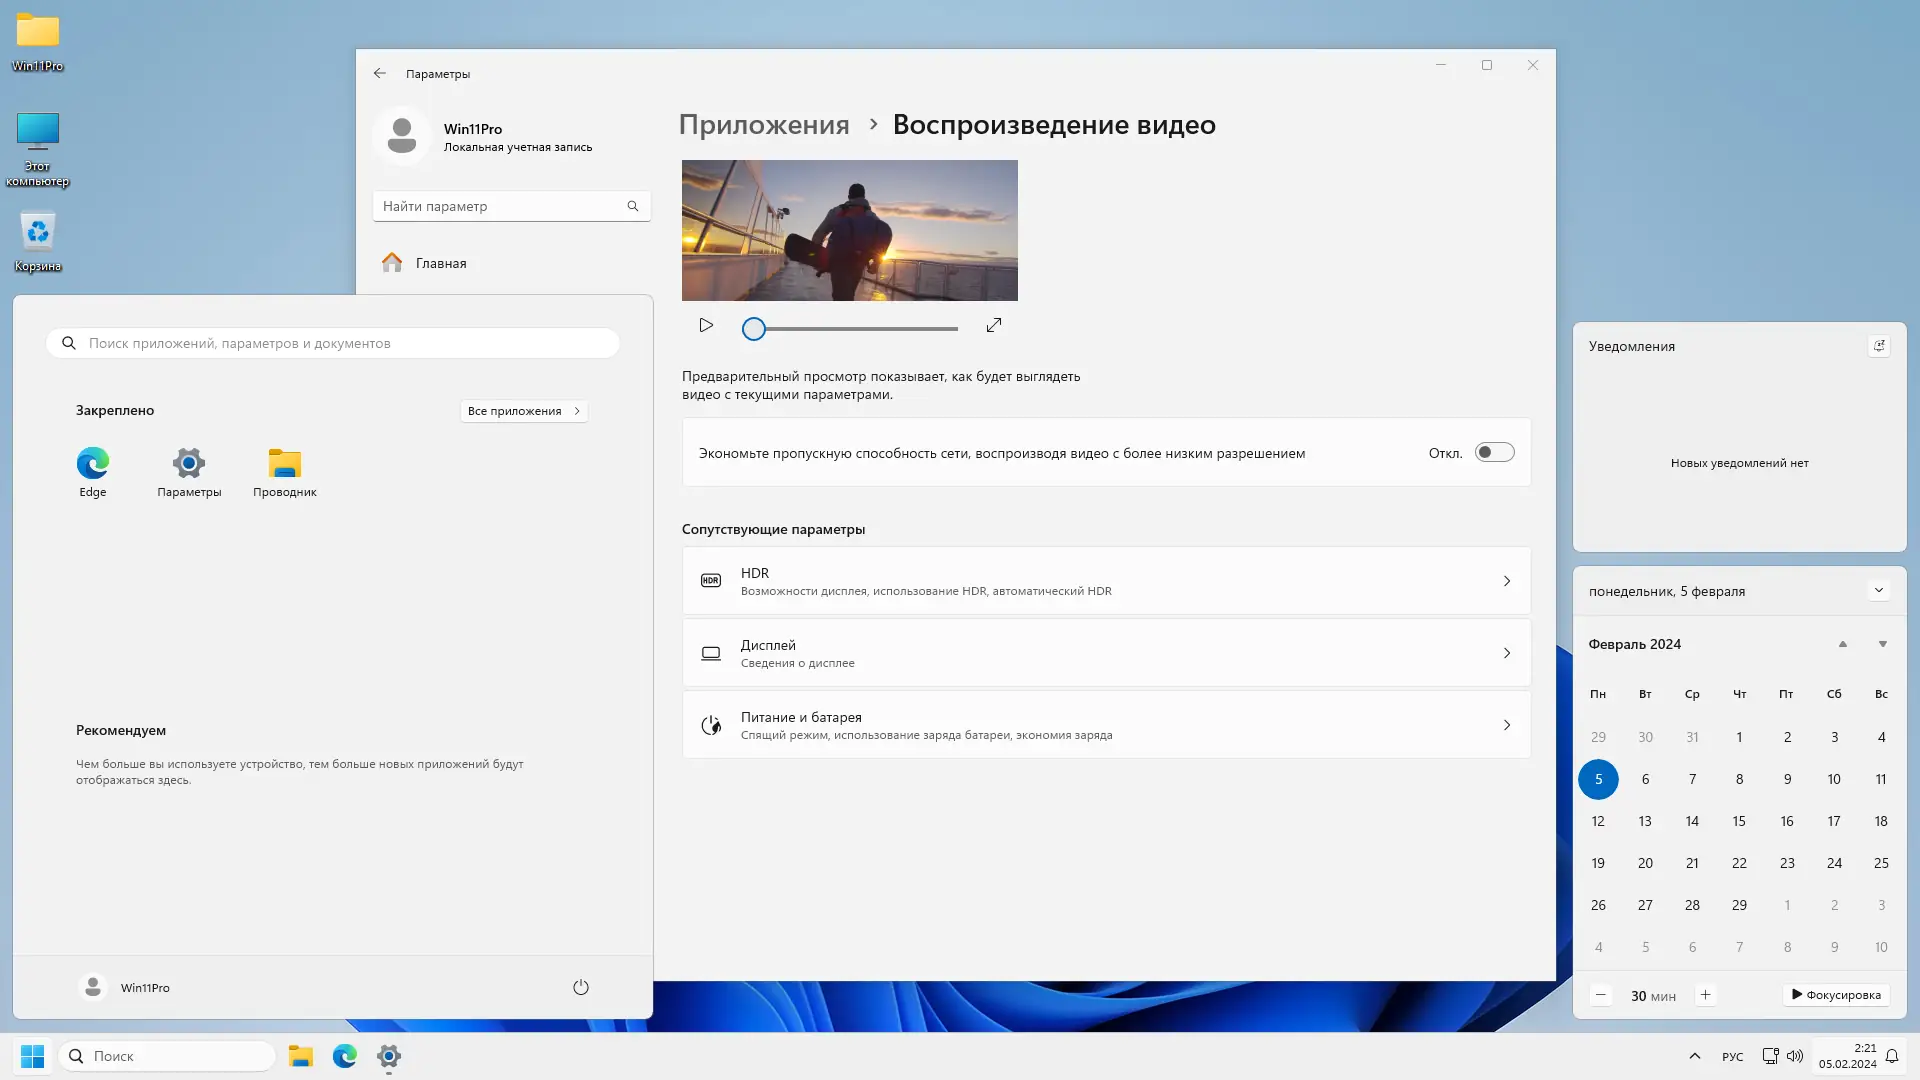Viewport: 1920px width, 1080px height.
Task: Click the back arrow in Settings
Action: [380, 73]
